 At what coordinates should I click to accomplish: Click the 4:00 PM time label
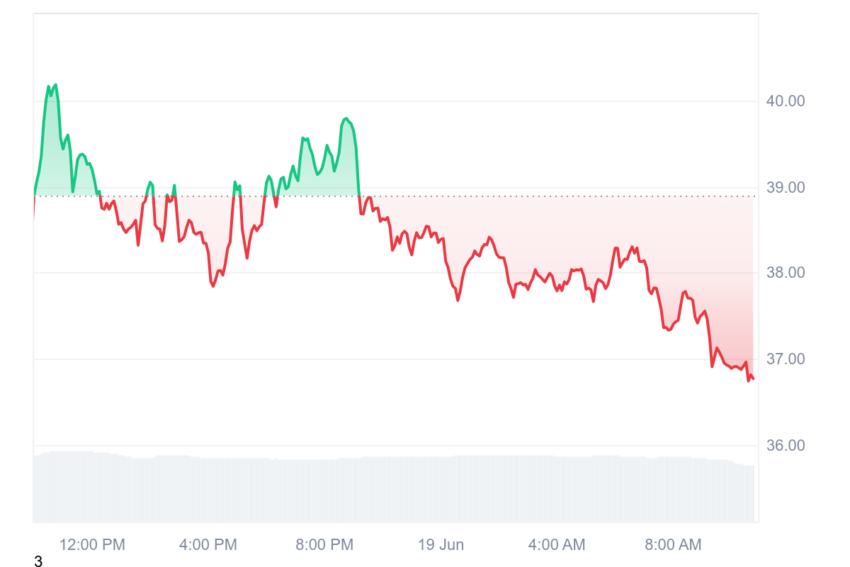pos(208,544)
